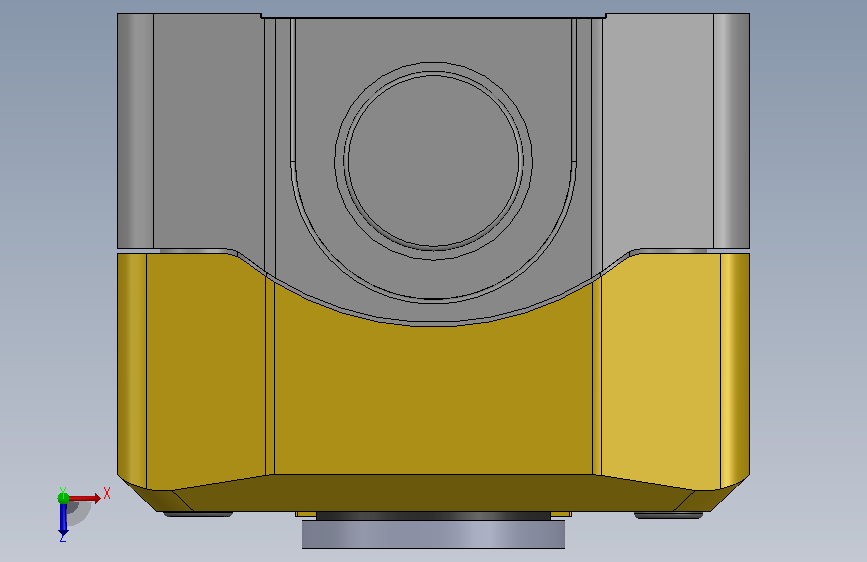This screenshot has height=562, width=867.
Task: Select the bottom-right small foot pad
Action: 668,515
